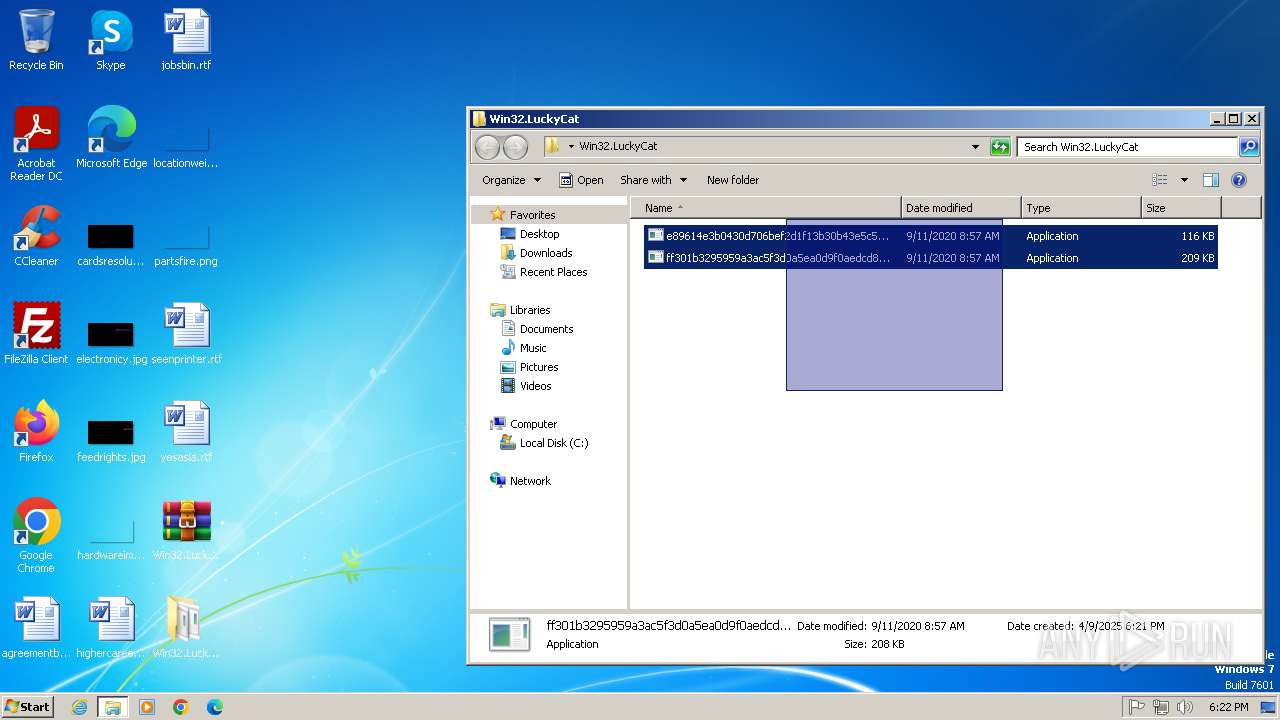This screenshot has height=720, width=1280.
Task: Click the search magnifier icon
Action: (x=1249, y=147)
